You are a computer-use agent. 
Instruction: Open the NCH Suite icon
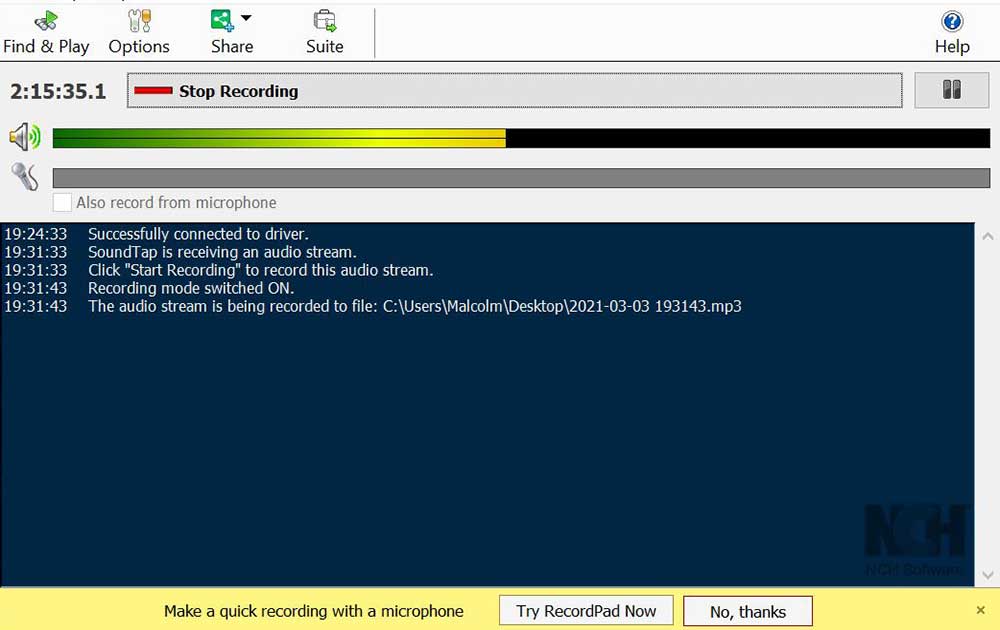[324, 32]
